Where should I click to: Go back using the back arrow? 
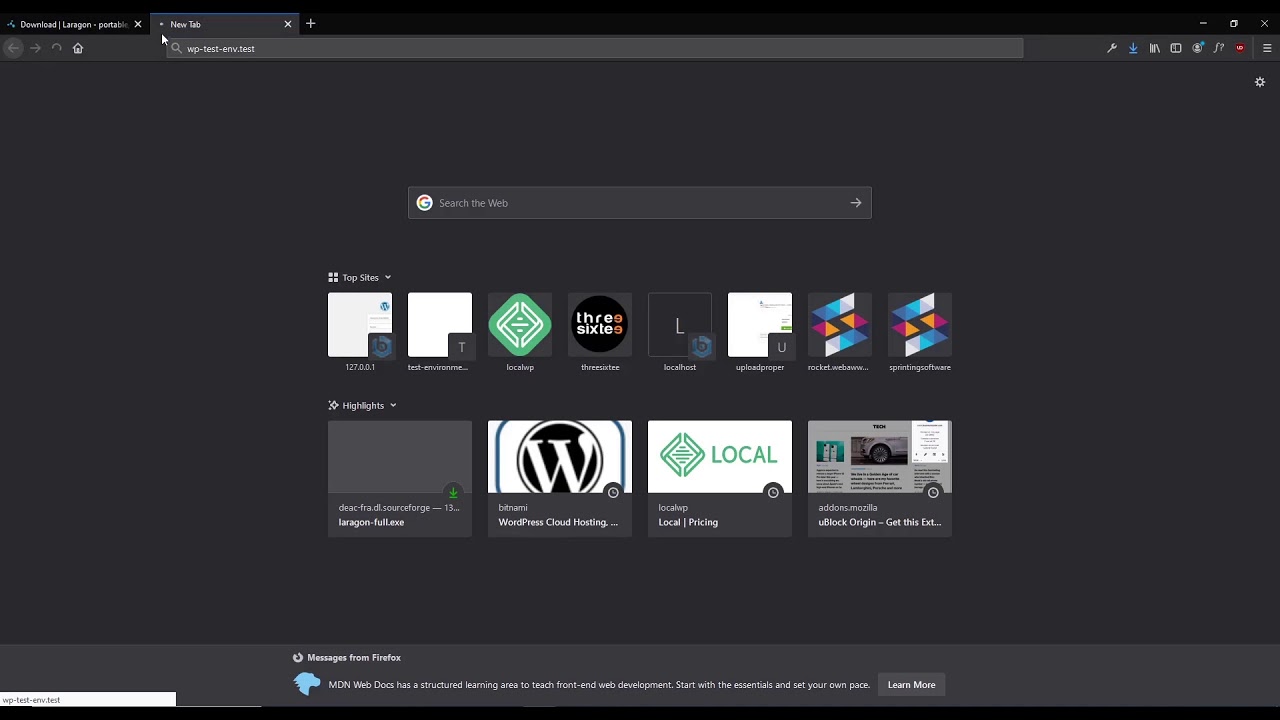pos(13,48)
